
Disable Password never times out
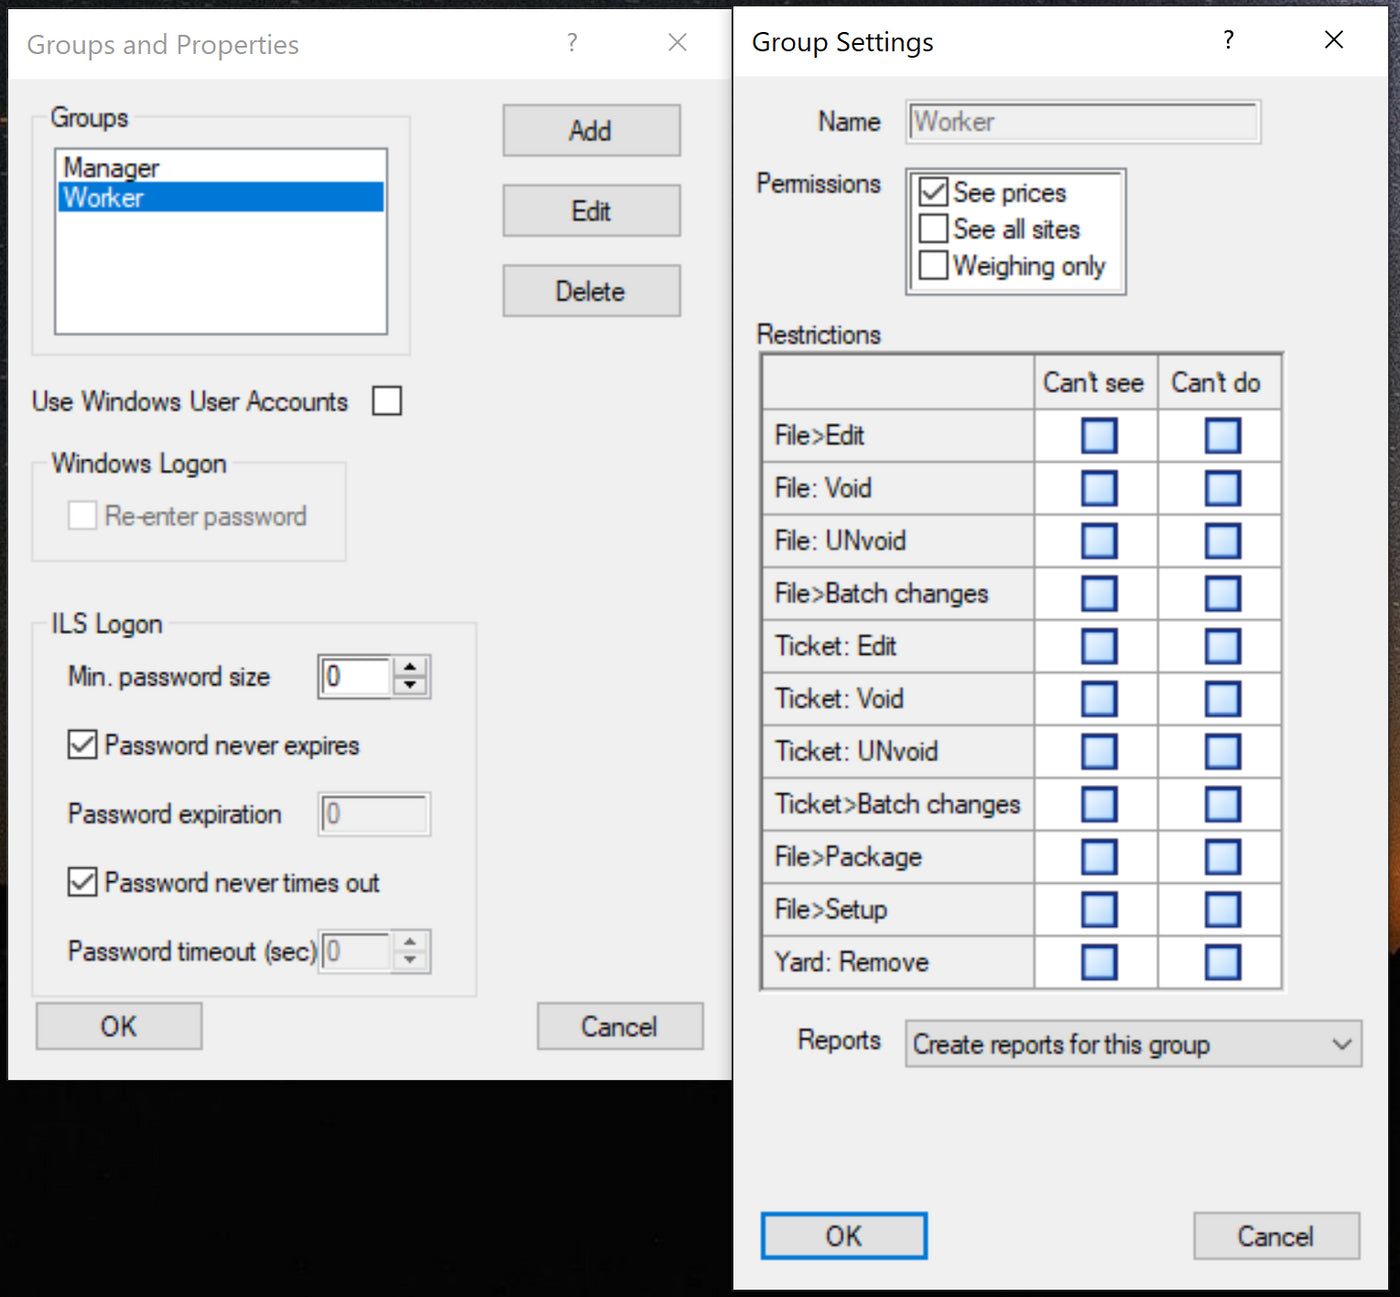82,881
